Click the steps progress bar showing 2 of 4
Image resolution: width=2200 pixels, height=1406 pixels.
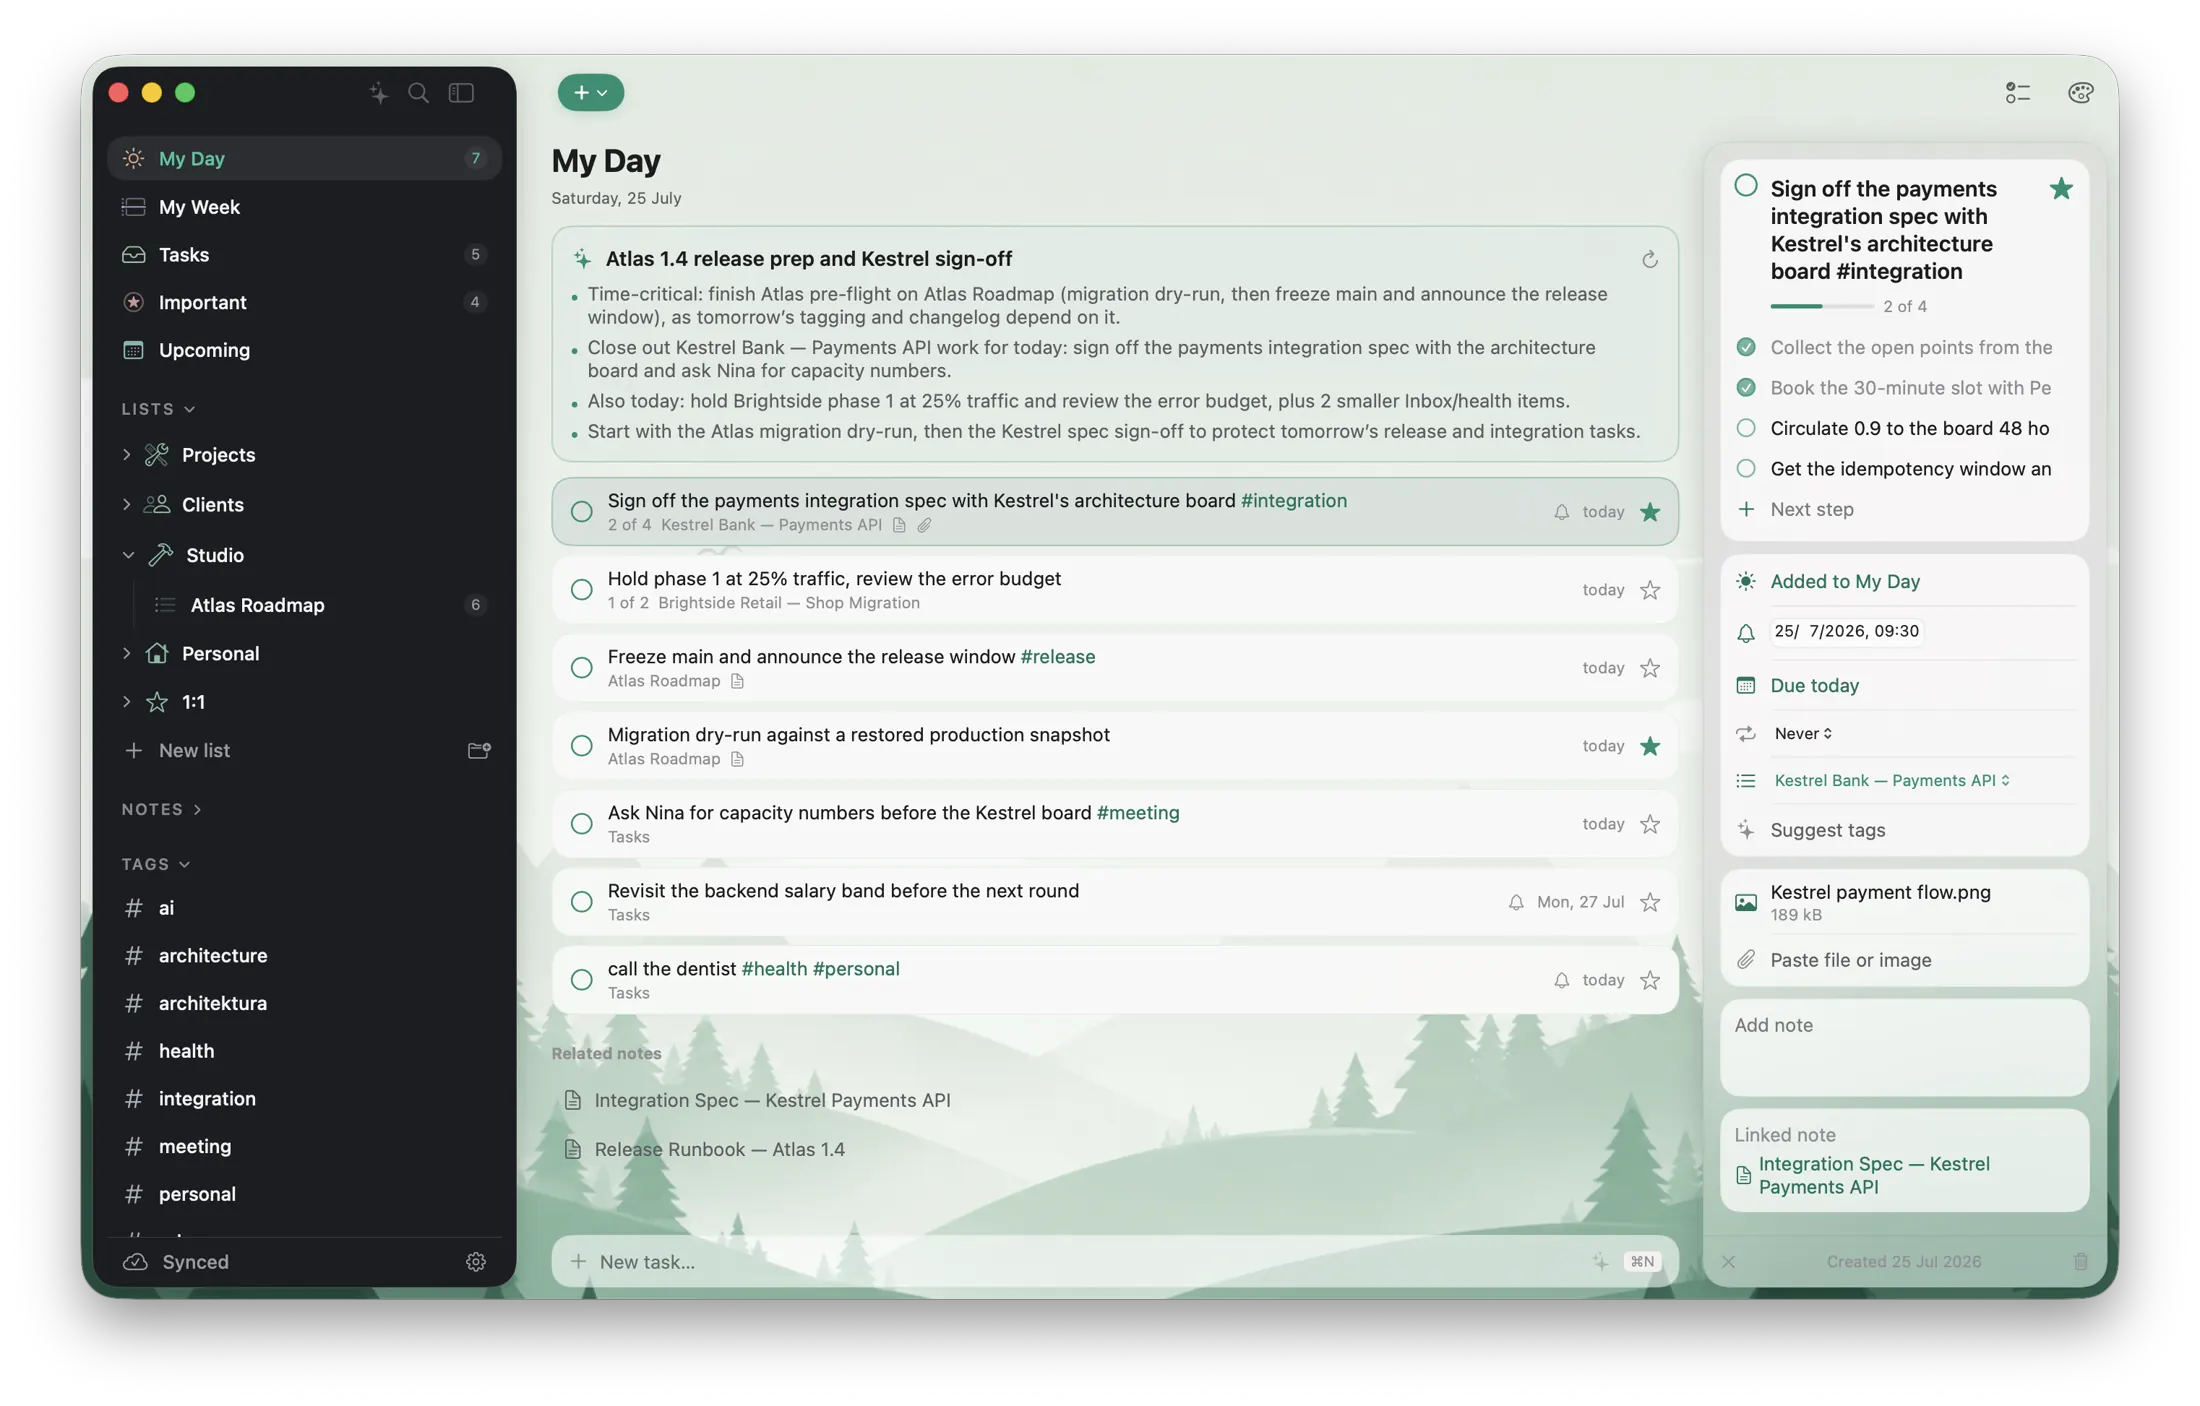click(x=1820, y=306)
